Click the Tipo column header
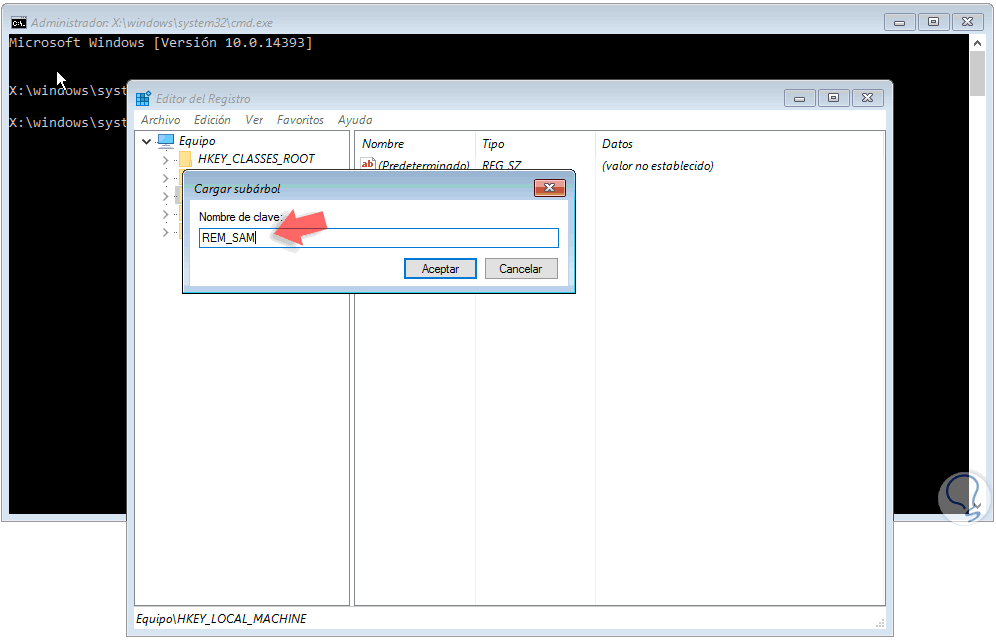This screenshot has height=640, width=996. [493, 144]
